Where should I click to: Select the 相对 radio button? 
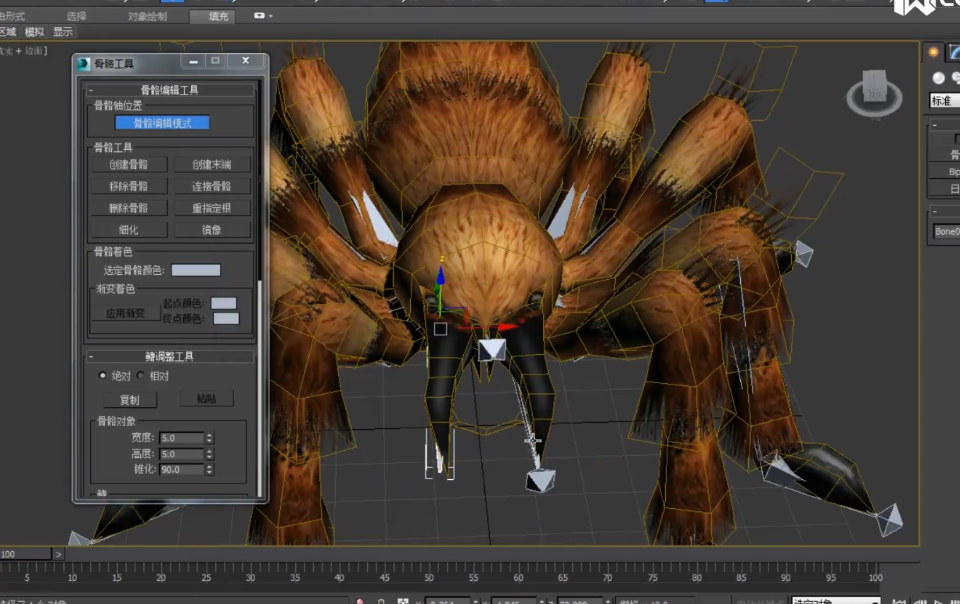140,376
